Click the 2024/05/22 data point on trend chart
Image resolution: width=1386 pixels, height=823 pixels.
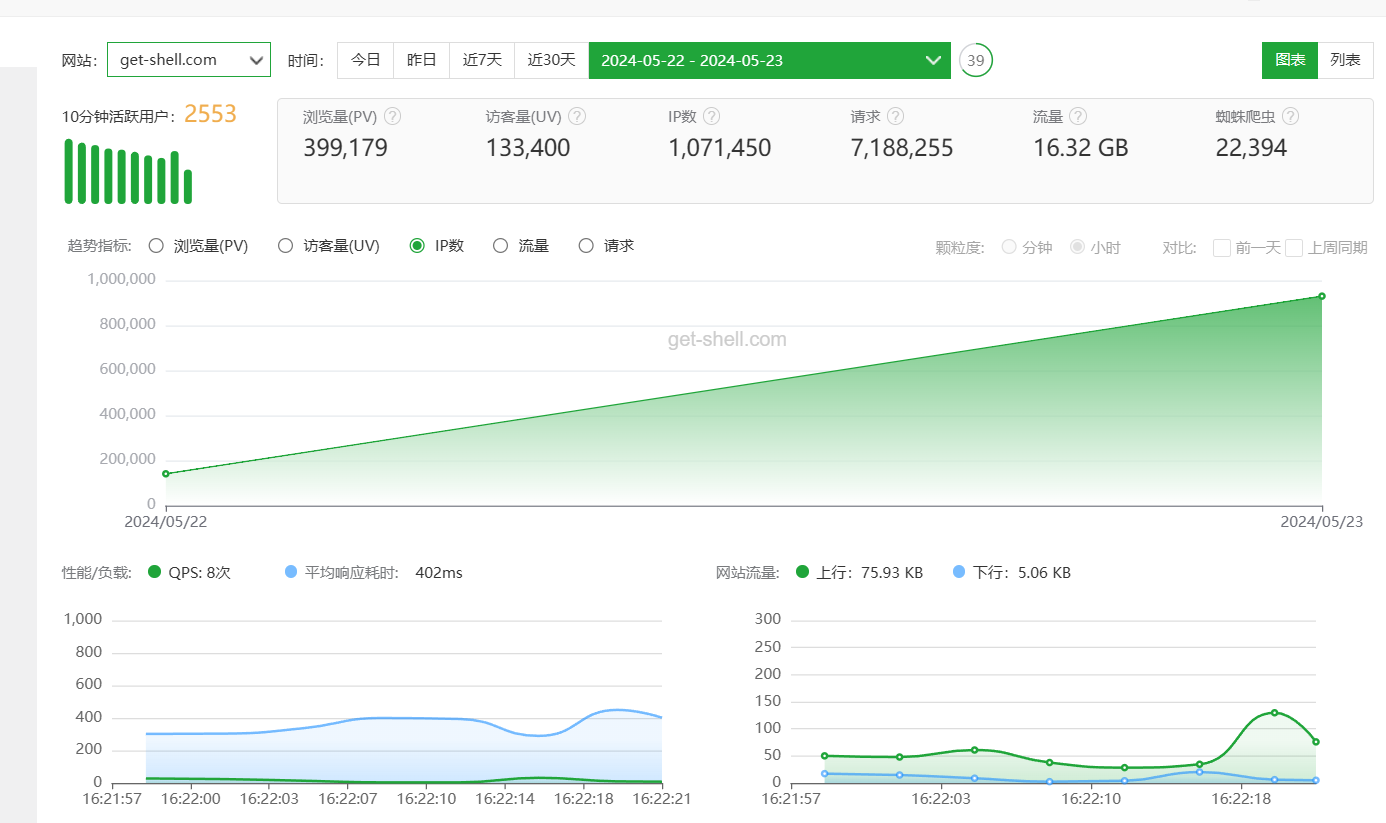(x=166, y=473)
